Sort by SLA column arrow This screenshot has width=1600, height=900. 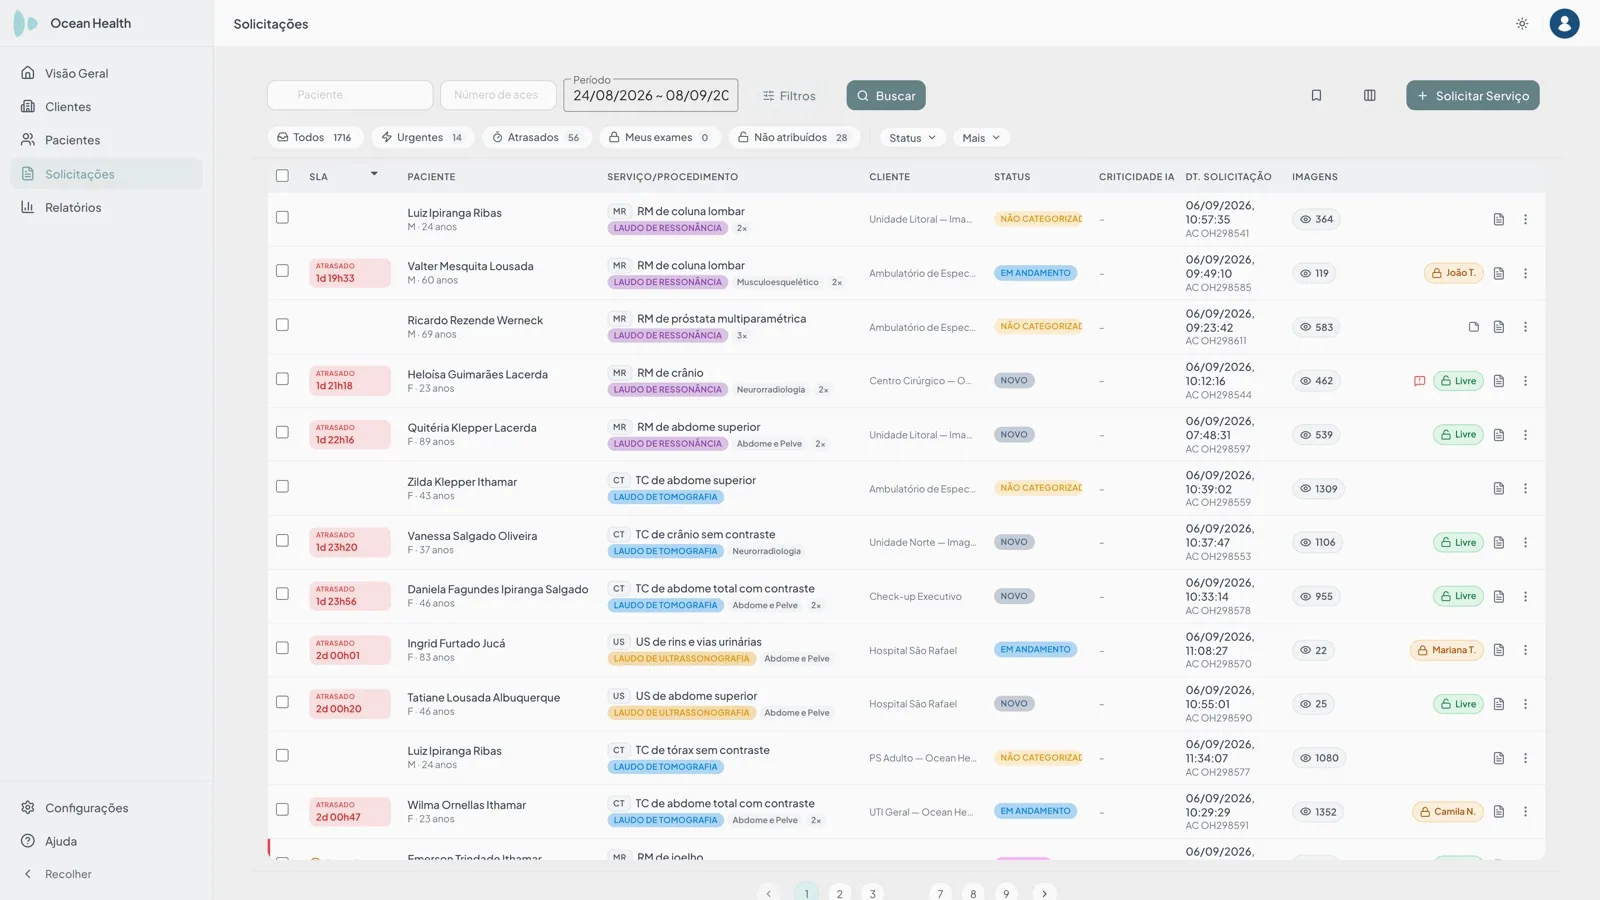(374, 174)
